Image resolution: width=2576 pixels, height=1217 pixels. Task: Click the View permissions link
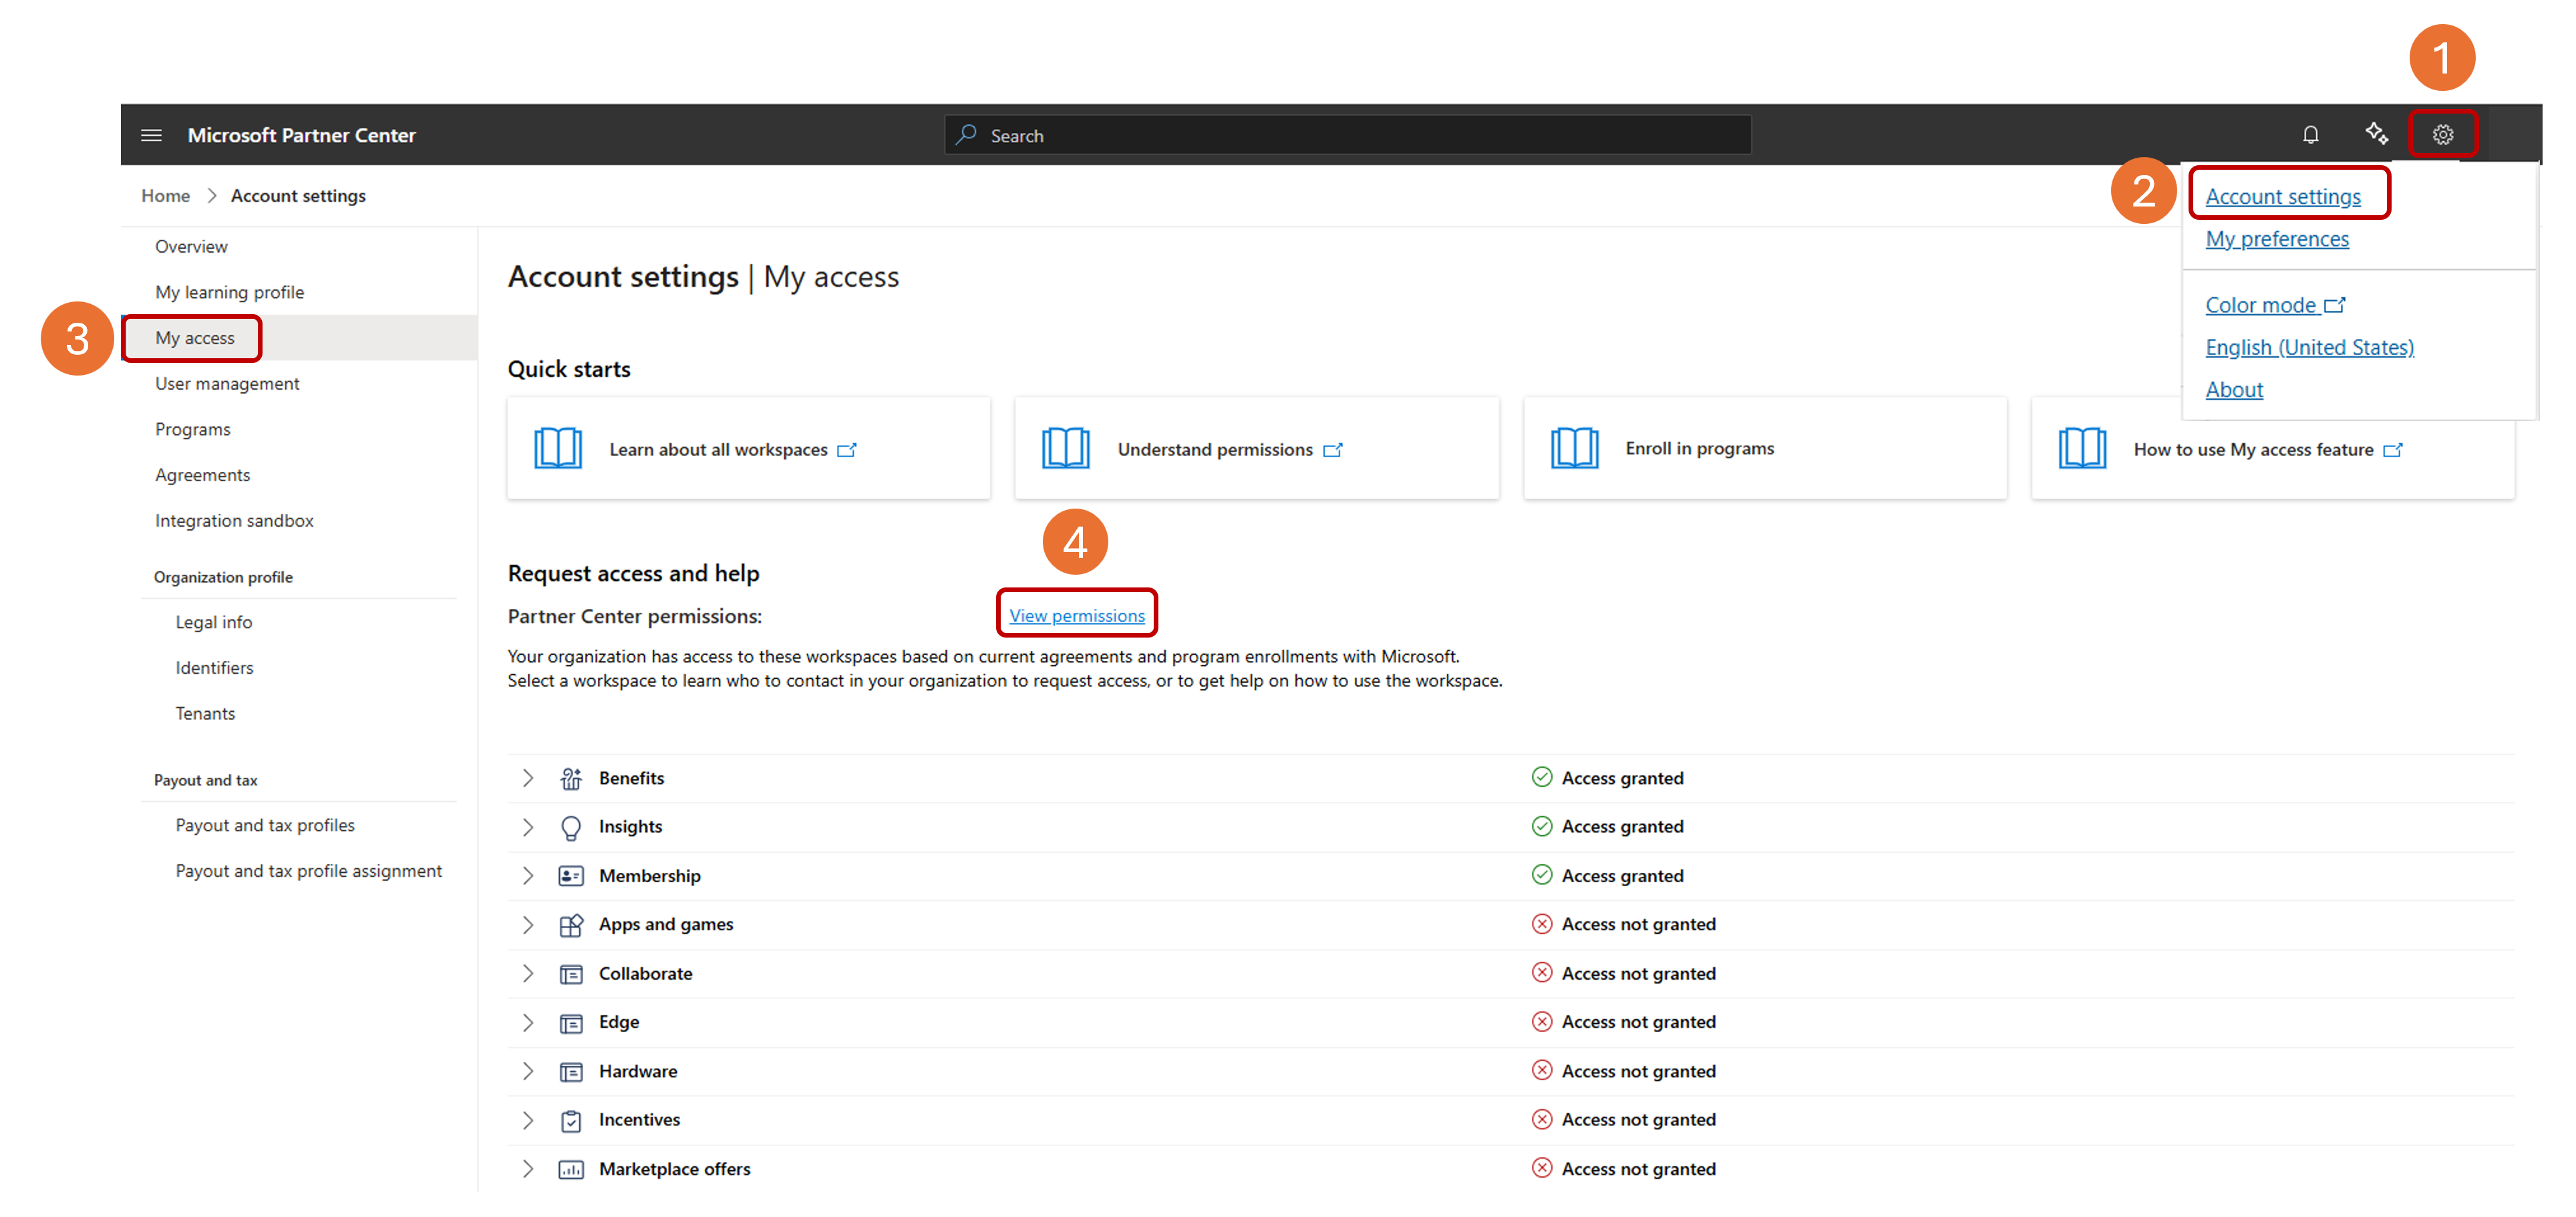point(1077,615)
